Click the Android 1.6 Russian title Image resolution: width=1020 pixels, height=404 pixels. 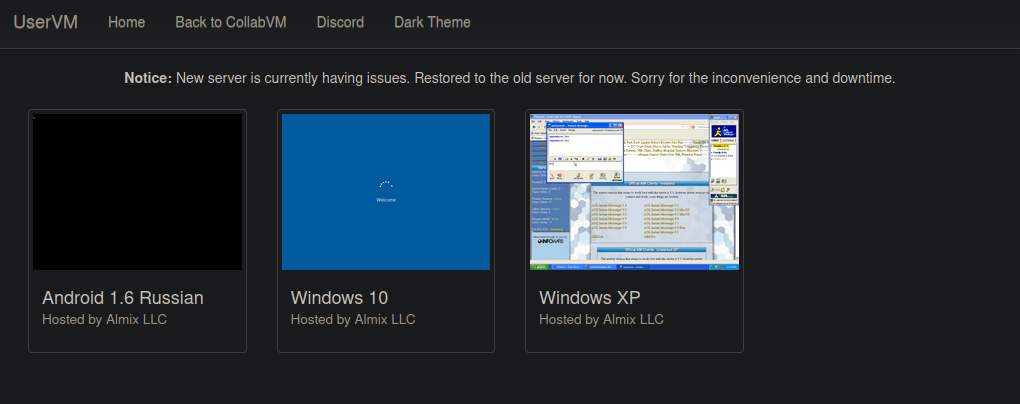[123, 298]
